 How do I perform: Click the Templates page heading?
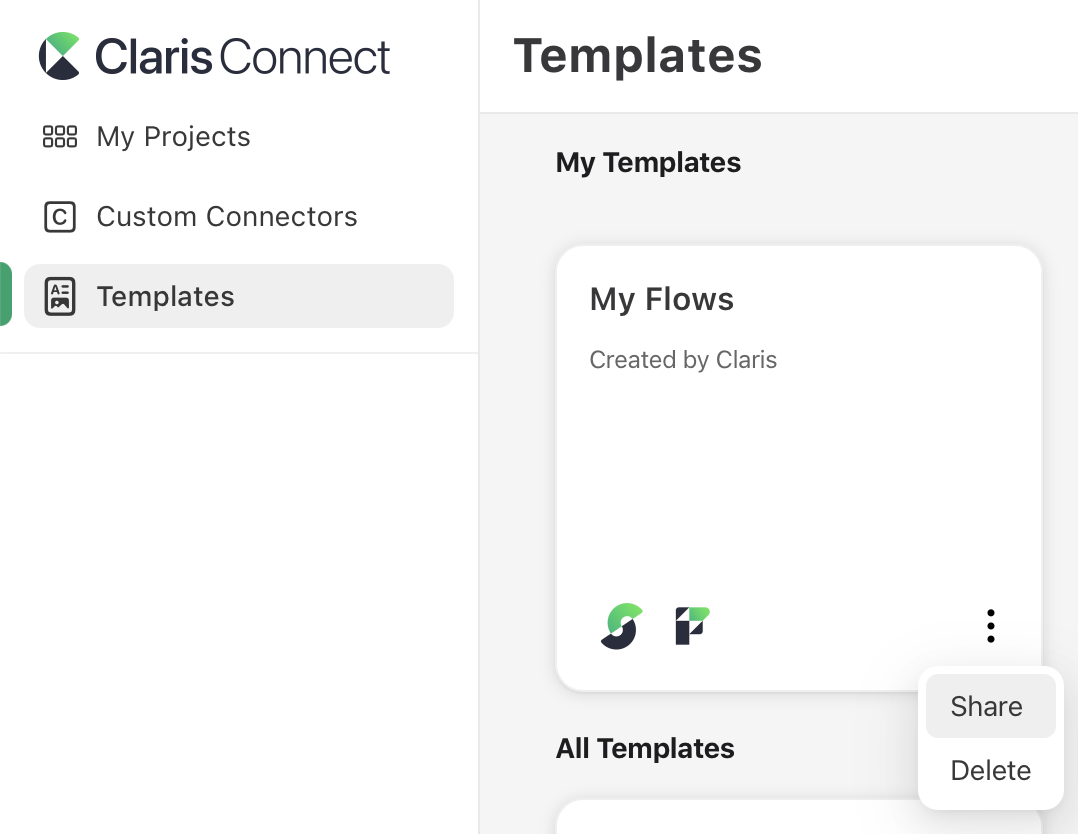pos(637,56)
